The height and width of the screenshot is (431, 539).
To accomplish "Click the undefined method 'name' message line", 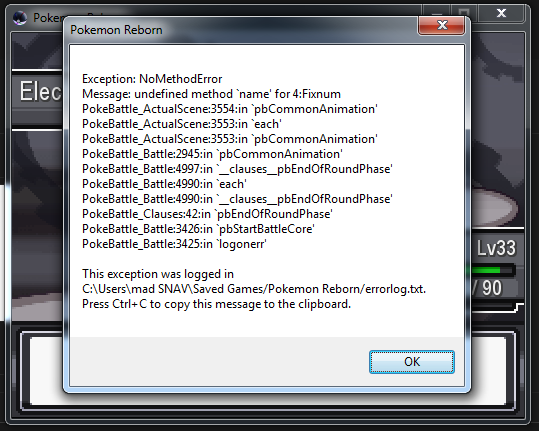I will [x=211, y=94].
